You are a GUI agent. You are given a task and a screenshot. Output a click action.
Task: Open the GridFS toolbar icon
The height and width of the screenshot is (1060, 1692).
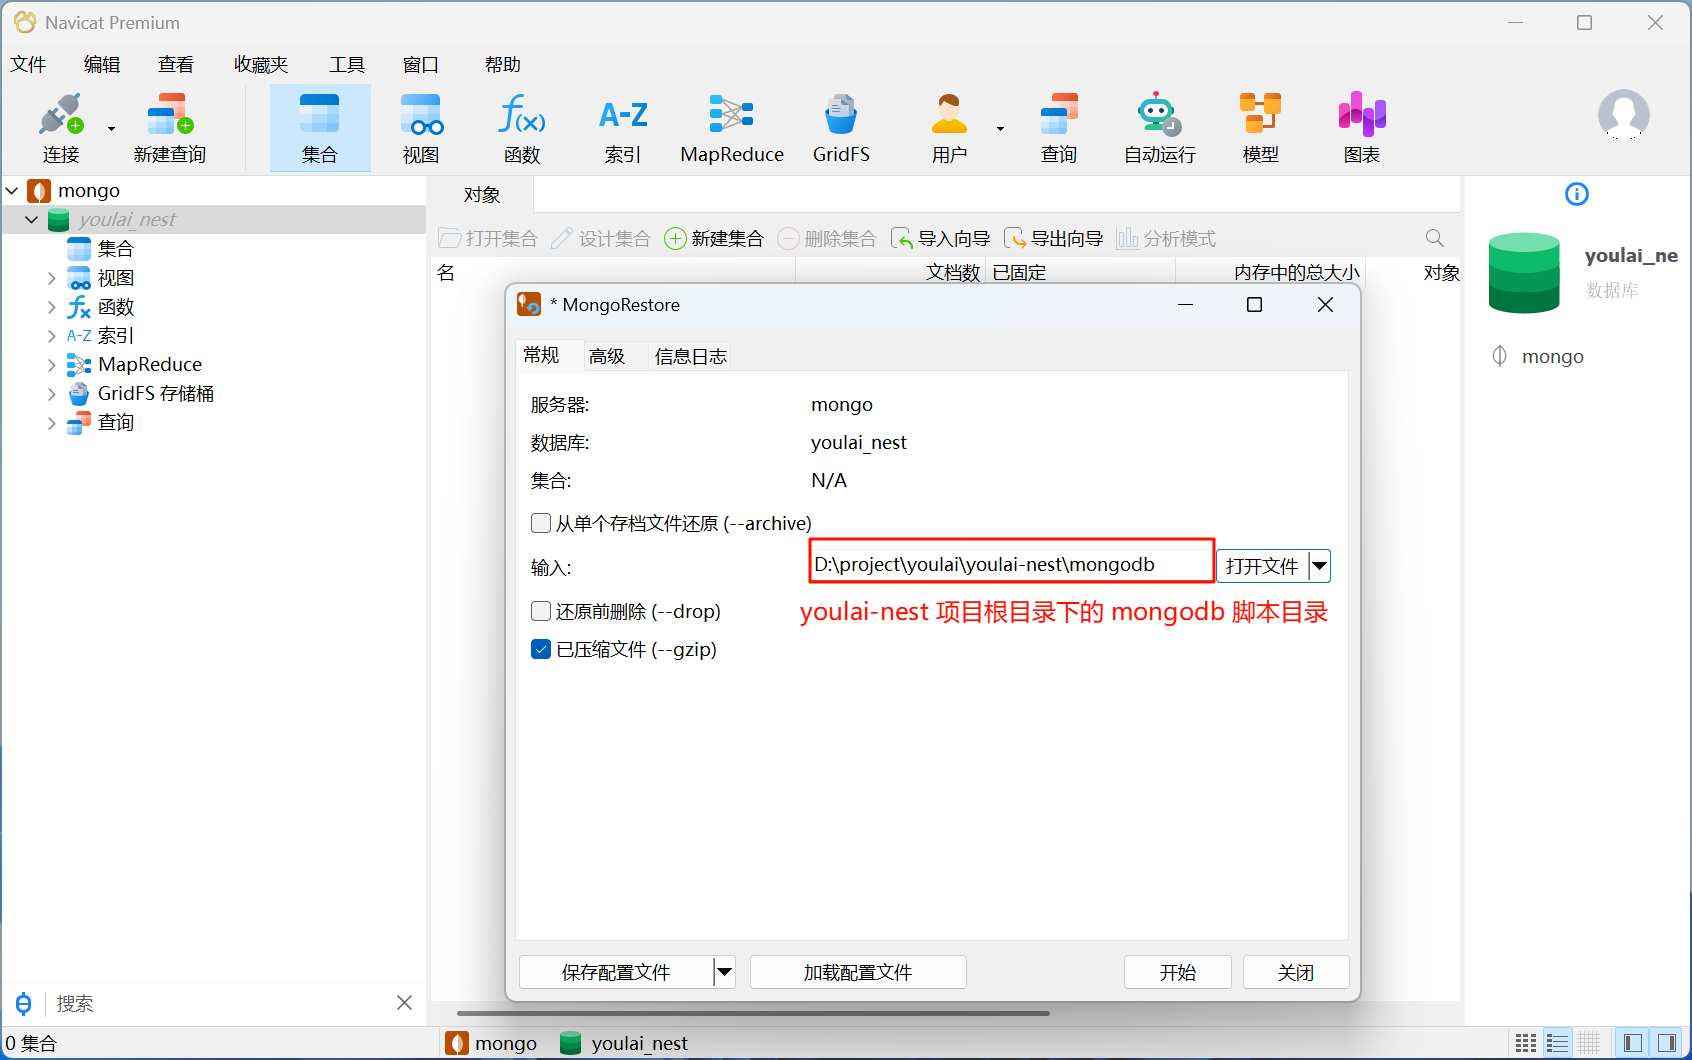point(841,128)
